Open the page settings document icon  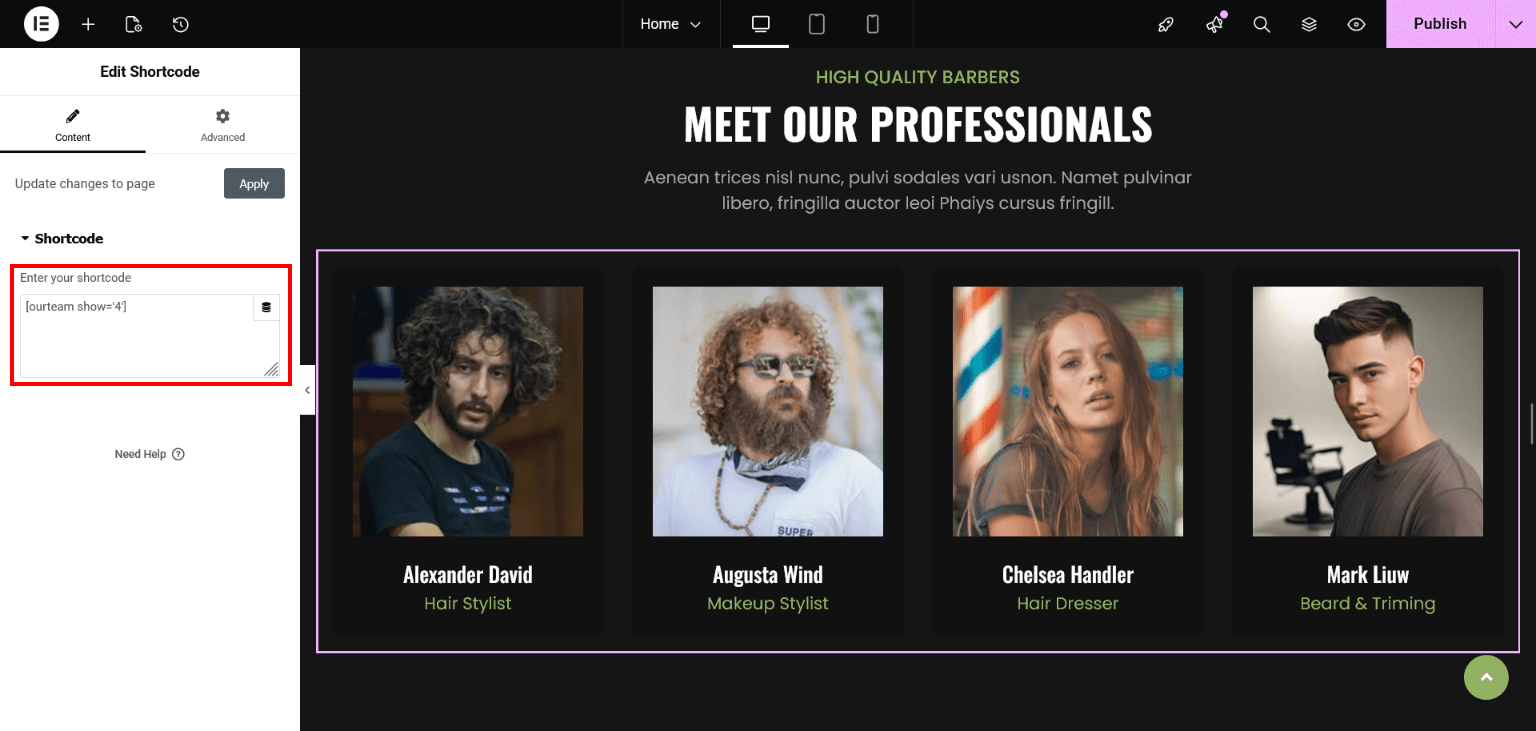click(x=134, y=24)
